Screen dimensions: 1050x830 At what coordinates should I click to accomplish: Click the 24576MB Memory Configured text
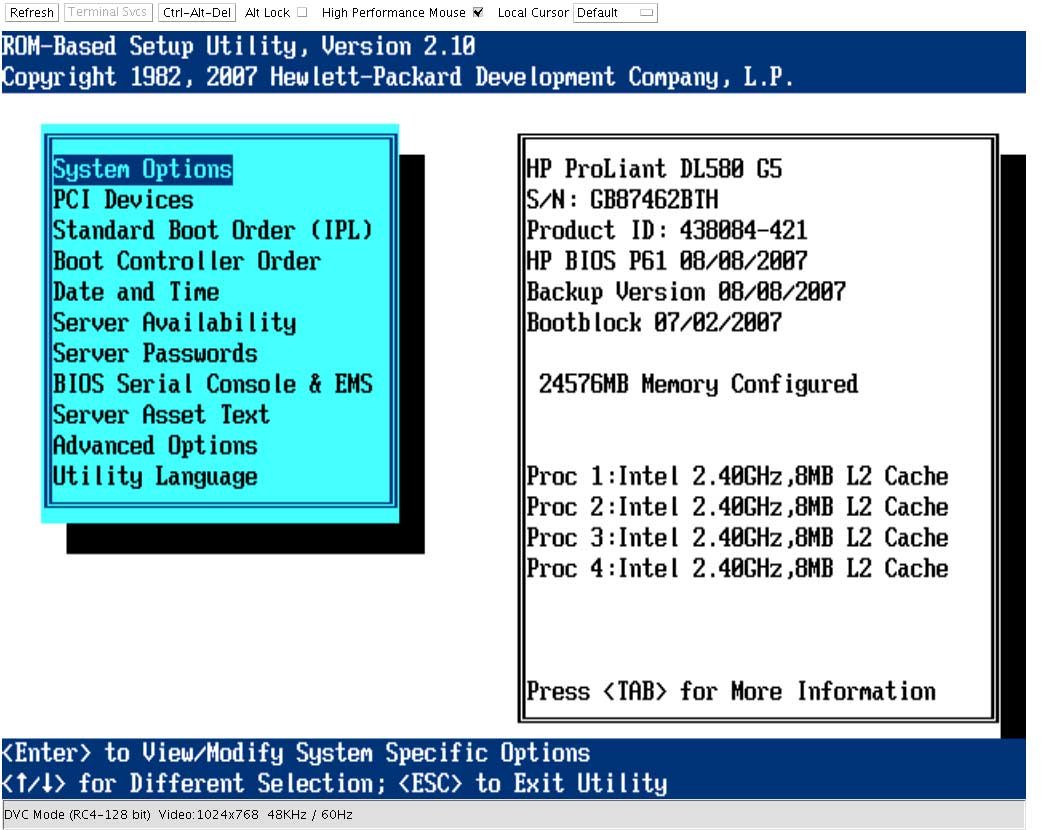click(698, 385)
